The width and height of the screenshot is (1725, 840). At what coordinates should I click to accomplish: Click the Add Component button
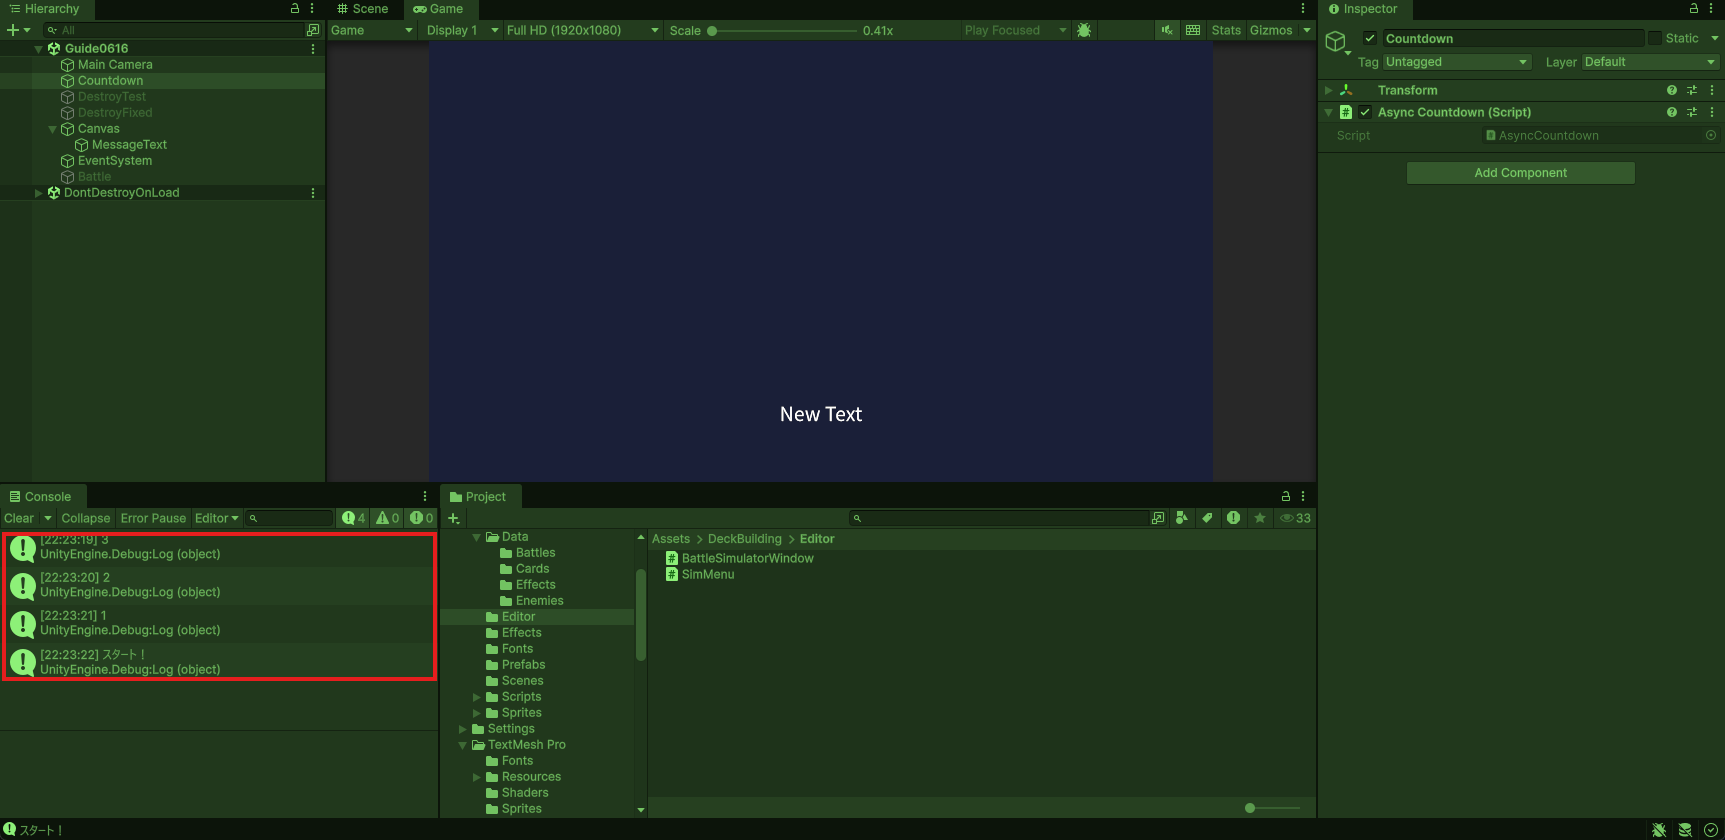[1520, 173]
